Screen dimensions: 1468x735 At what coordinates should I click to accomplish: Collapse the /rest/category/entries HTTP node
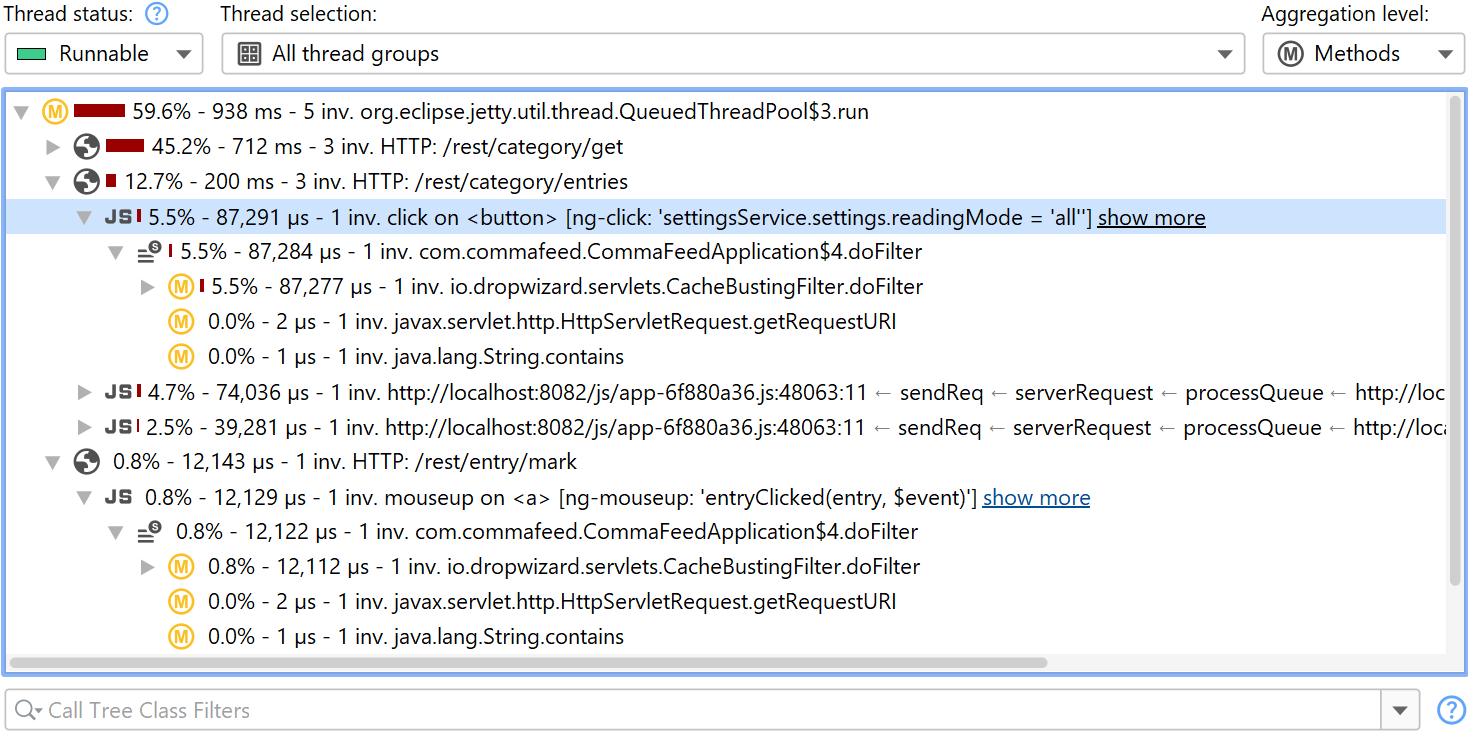coord(53,182)
